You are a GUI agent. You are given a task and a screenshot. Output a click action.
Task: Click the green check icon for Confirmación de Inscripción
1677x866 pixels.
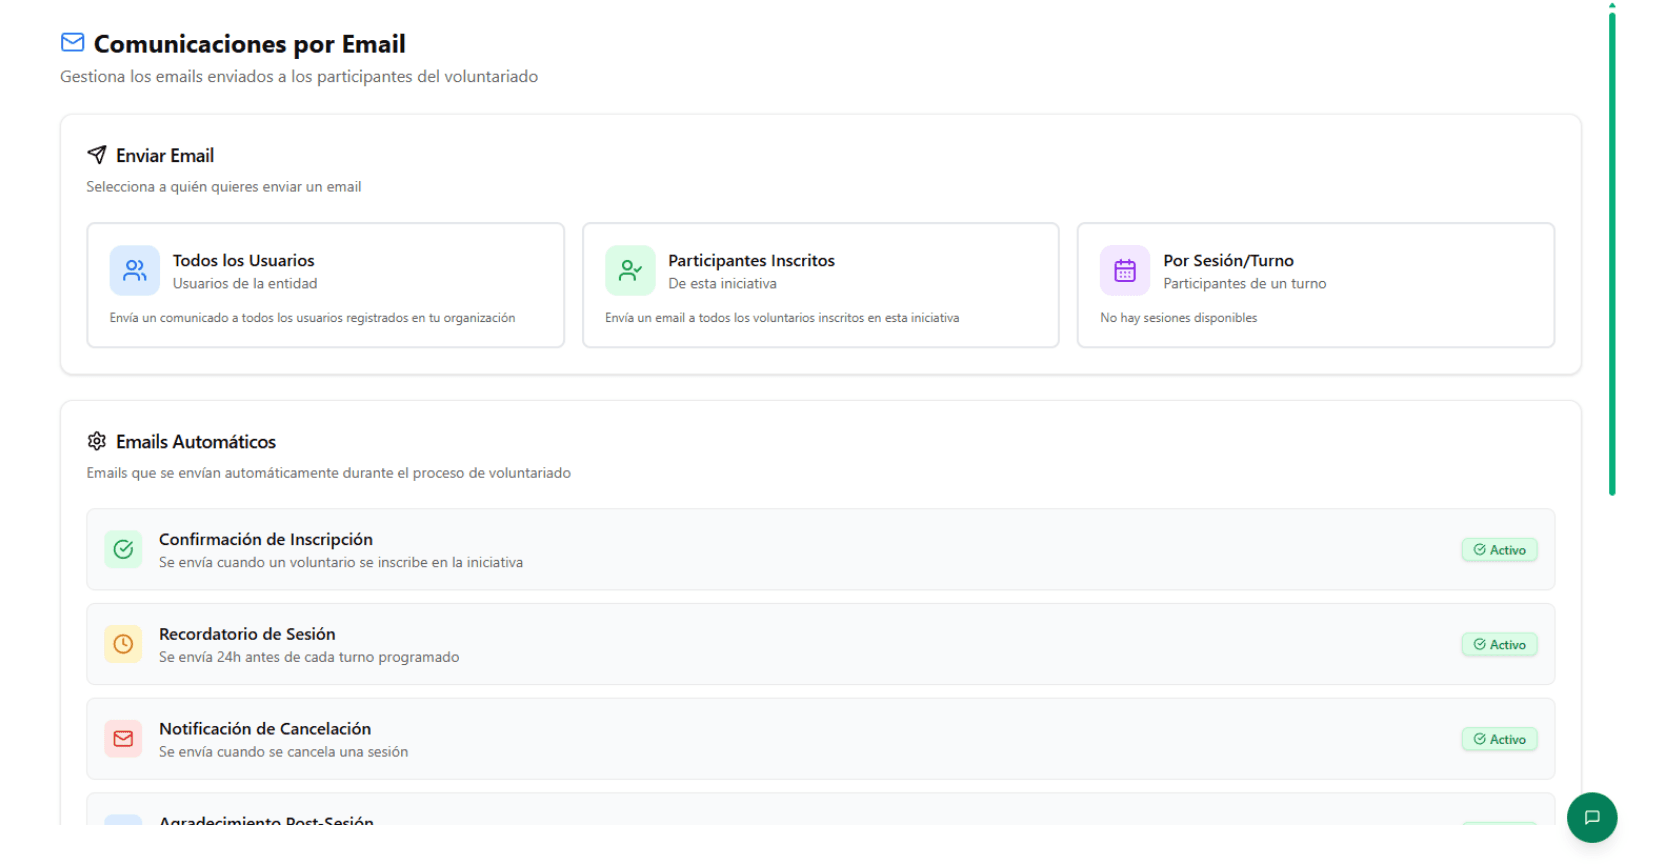click(123, 549)
